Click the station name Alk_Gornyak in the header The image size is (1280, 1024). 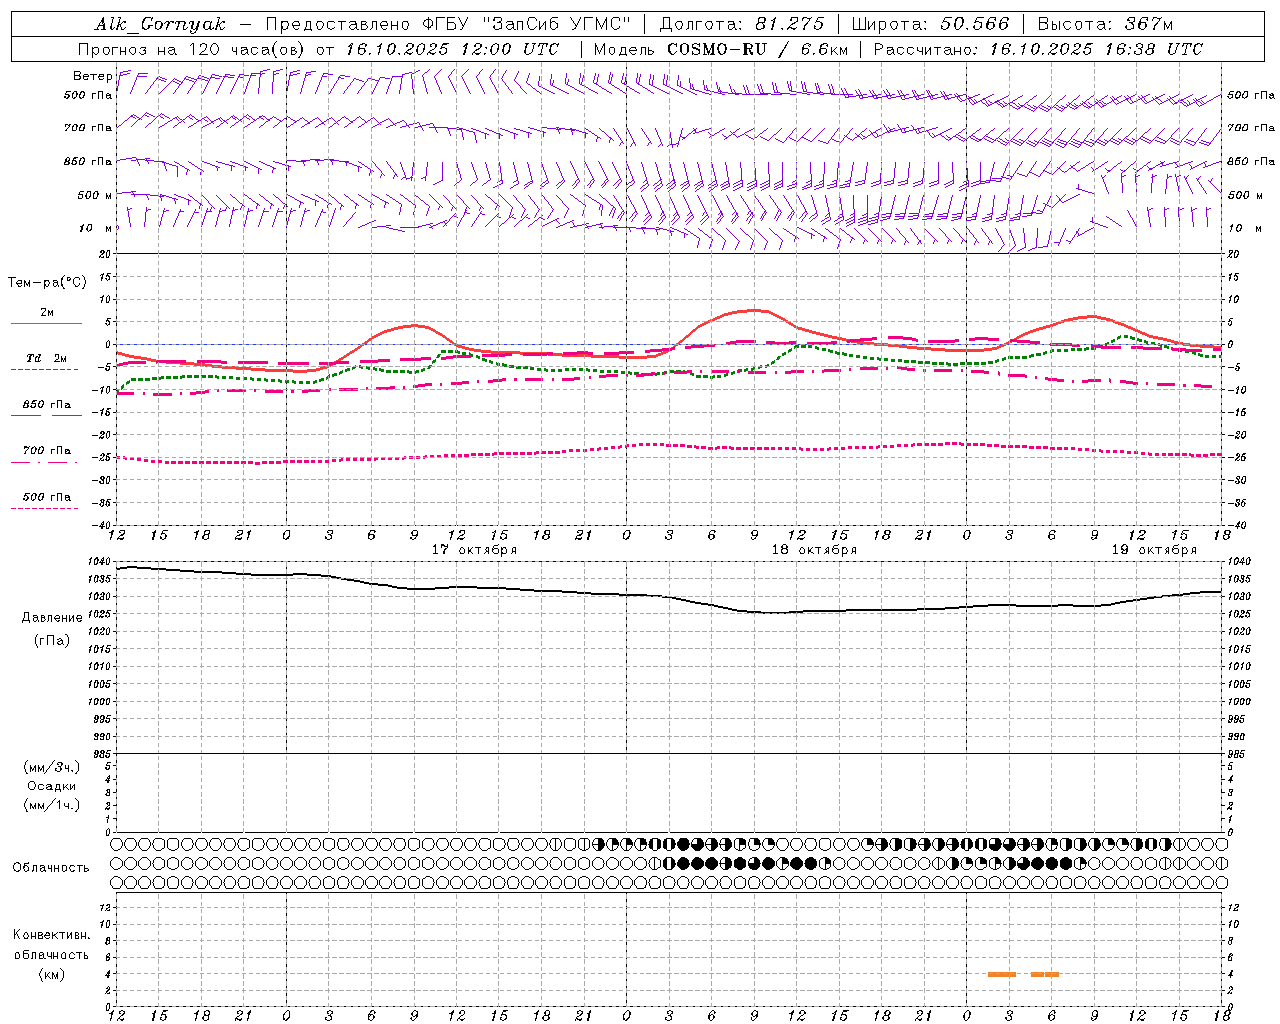click(160, 24)
